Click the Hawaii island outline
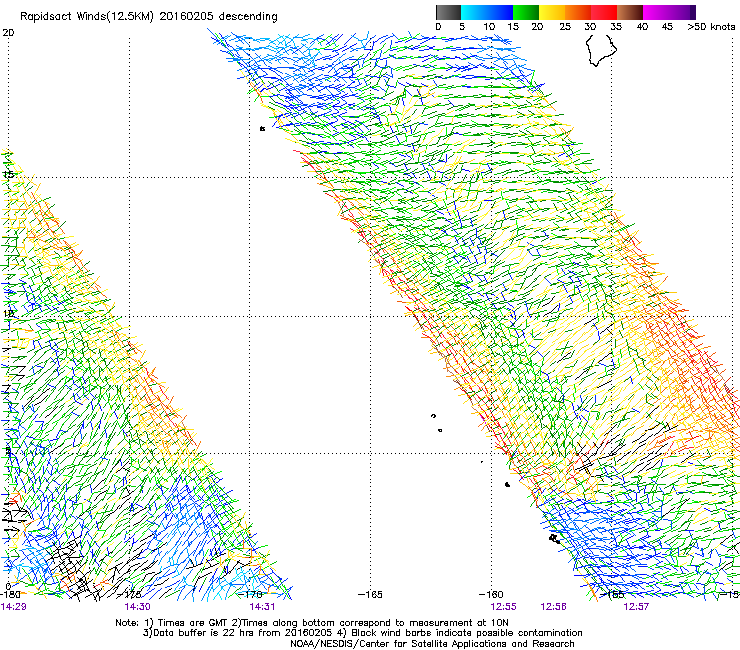740x650 pixels. point(601,50)
